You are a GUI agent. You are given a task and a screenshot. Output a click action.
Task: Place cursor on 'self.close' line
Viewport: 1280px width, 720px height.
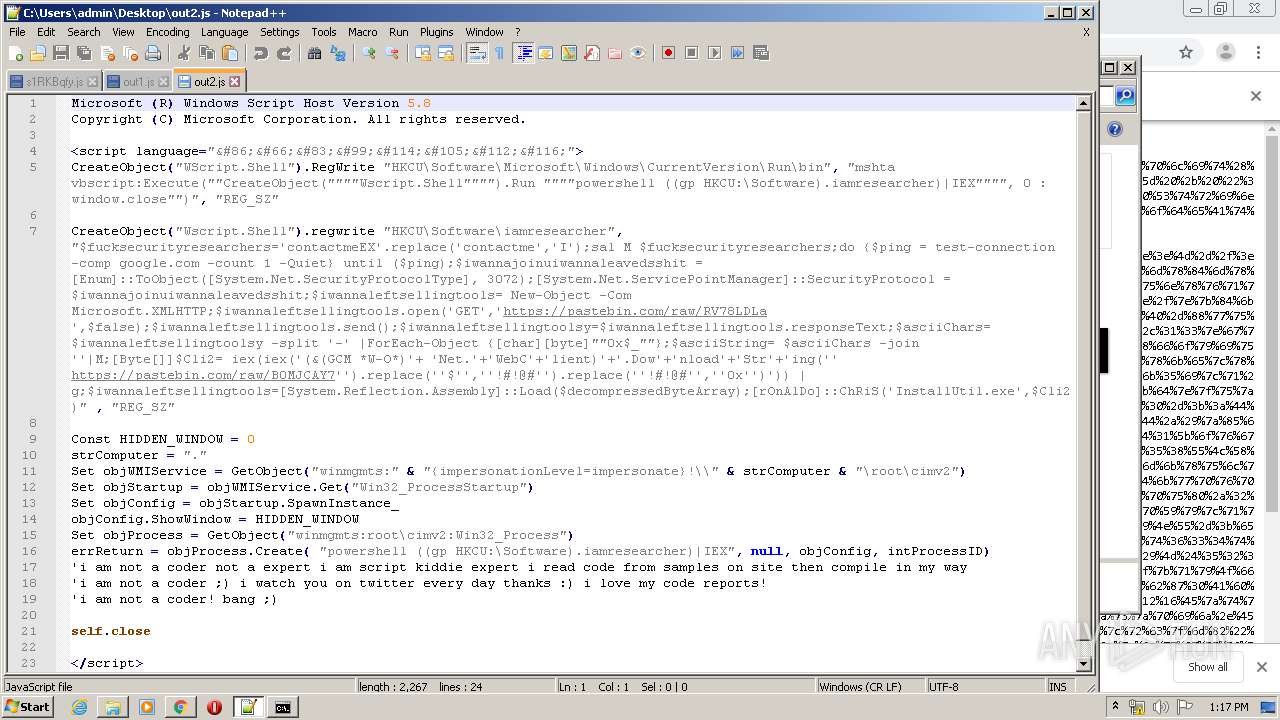pos(111,631)
